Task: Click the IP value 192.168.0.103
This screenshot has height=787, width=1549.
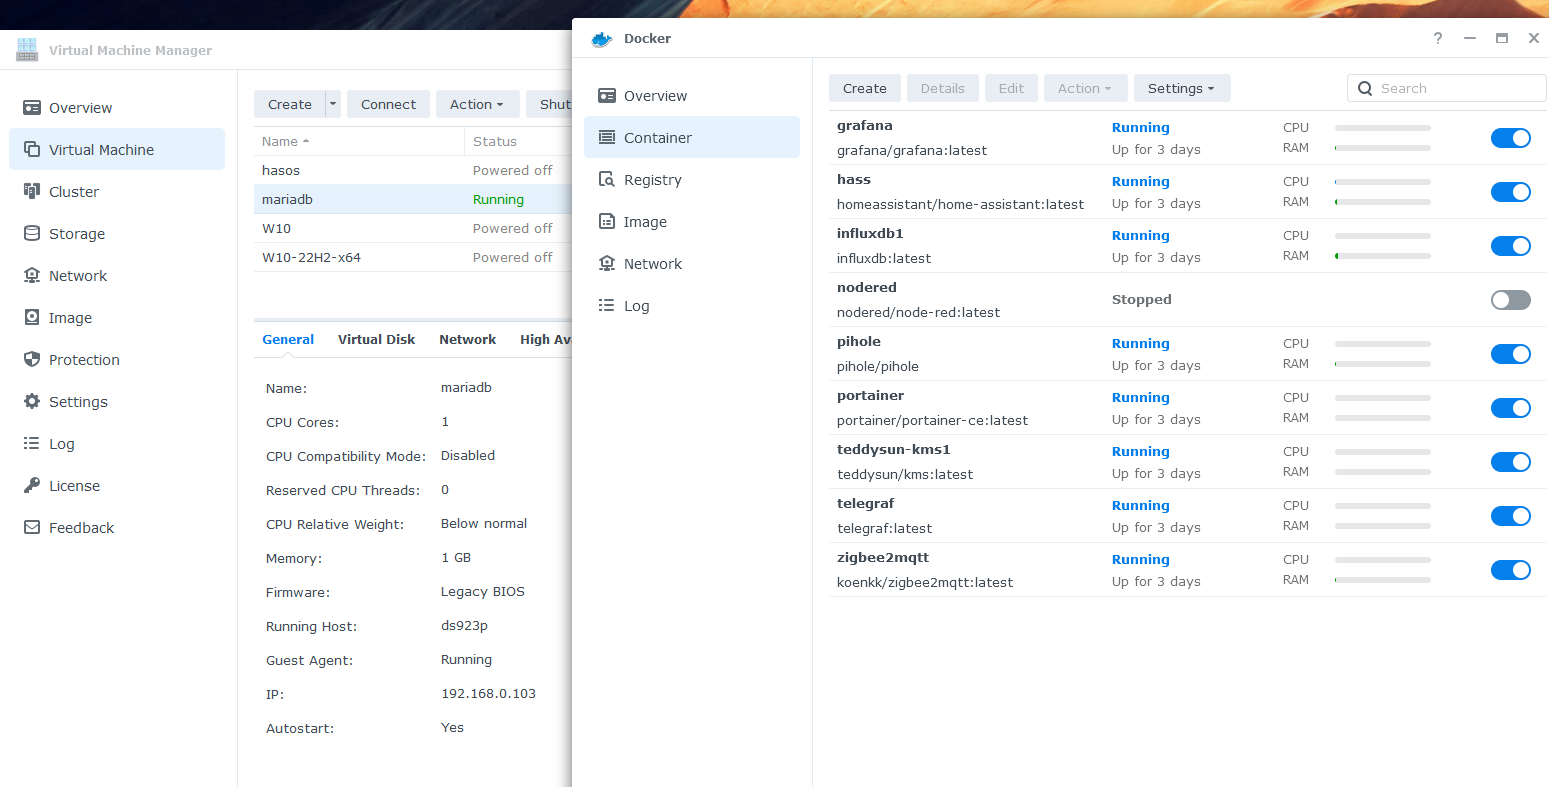Action: (x=488, y=693)
